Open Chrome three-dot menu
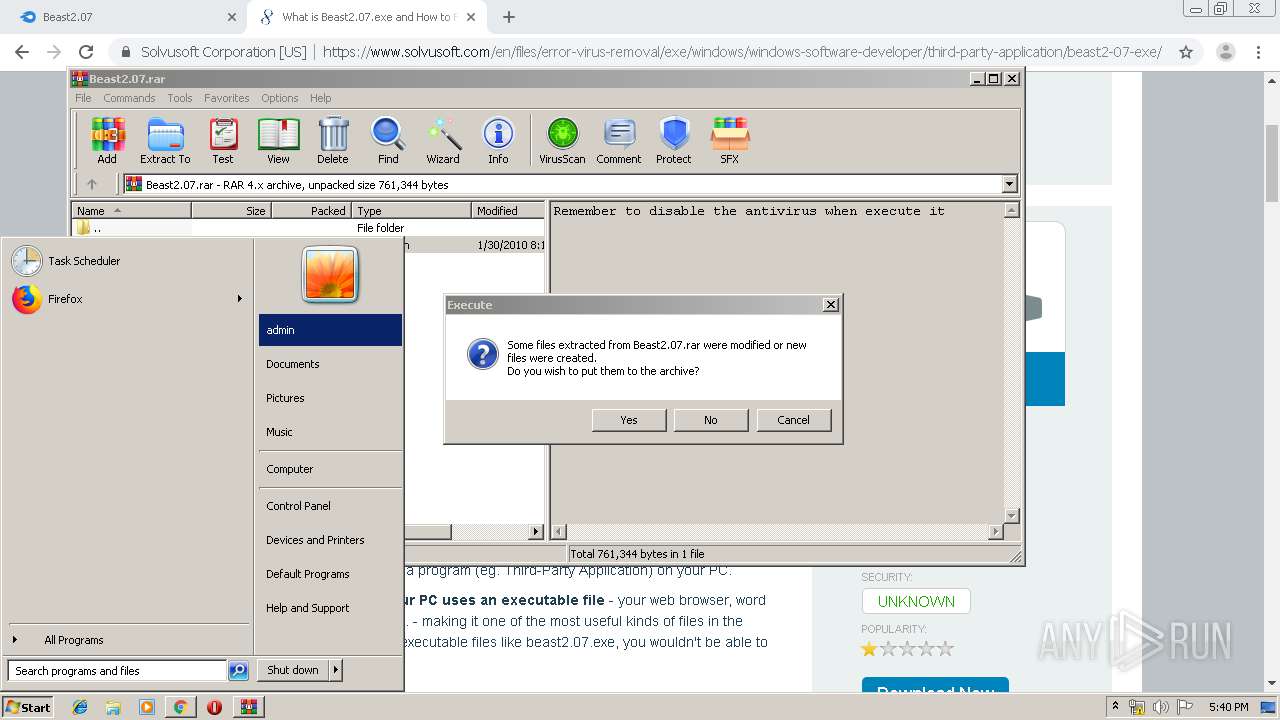 (1258, 52)
